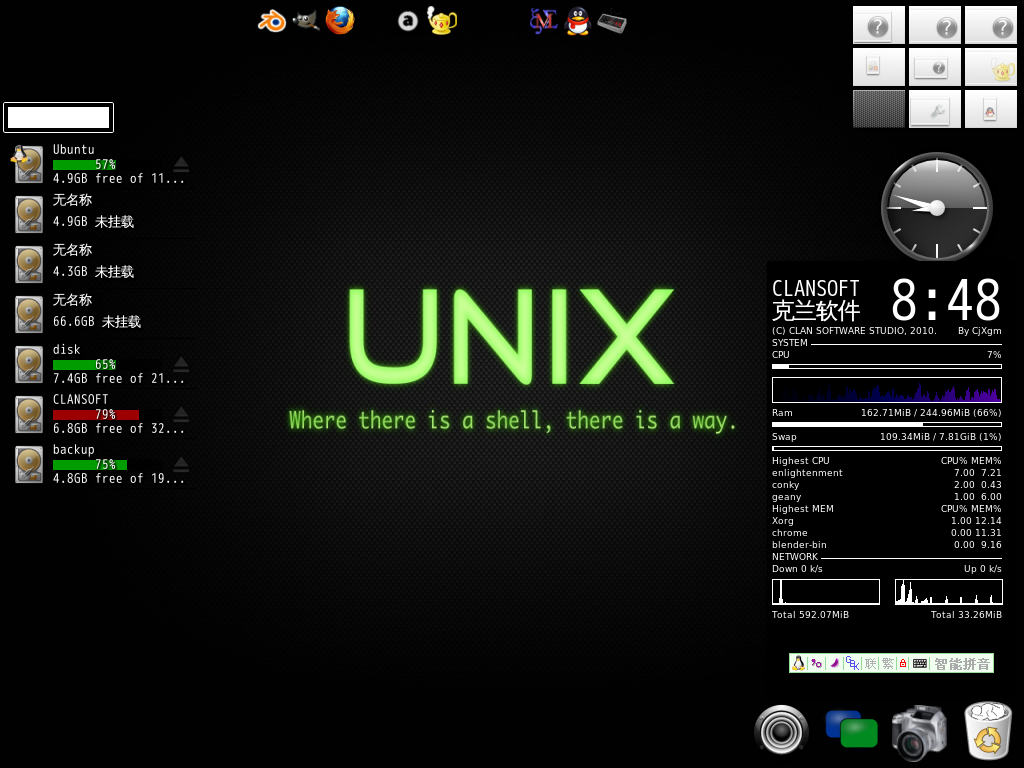1024x768 pixels.
Task: Switch to pager desktop with wrench window
Action: (935, 108)
